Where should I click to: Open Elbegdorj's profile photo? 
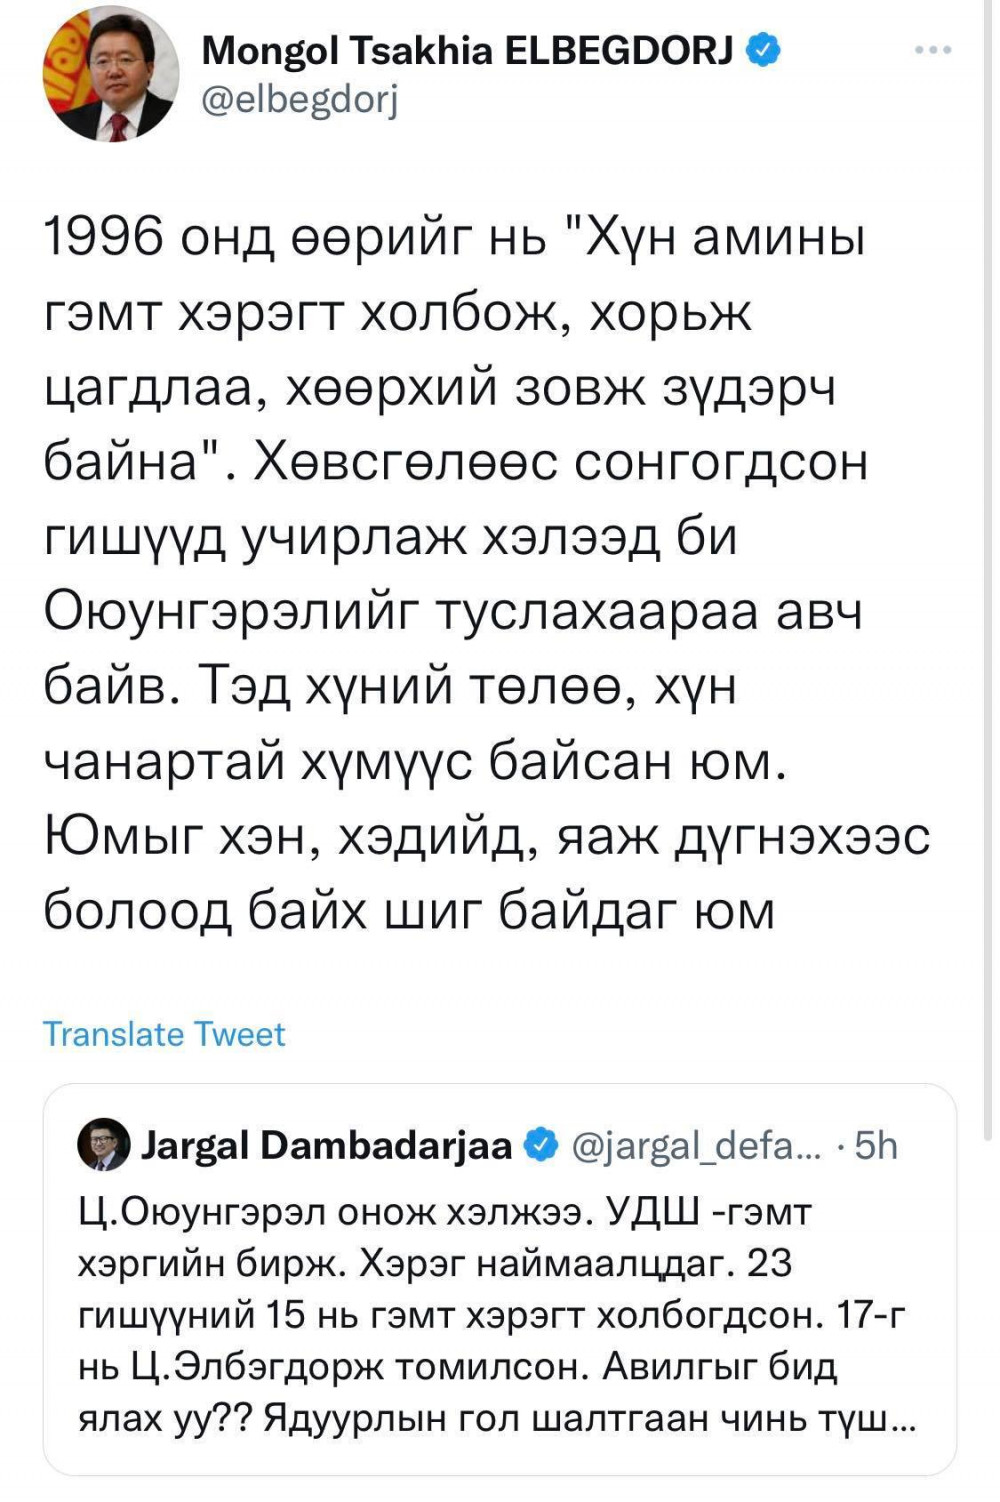110,79
